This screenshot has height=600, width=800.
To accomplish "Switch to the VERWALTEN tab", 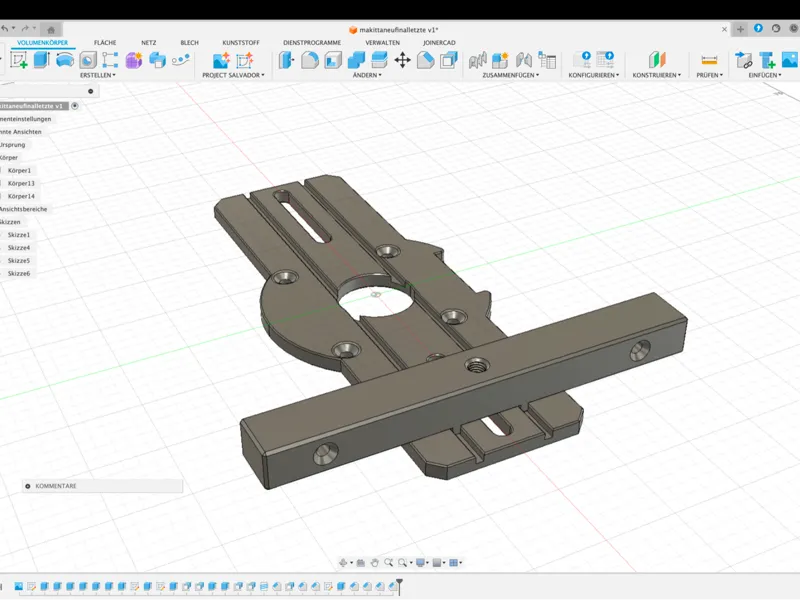I will point(383,43).
